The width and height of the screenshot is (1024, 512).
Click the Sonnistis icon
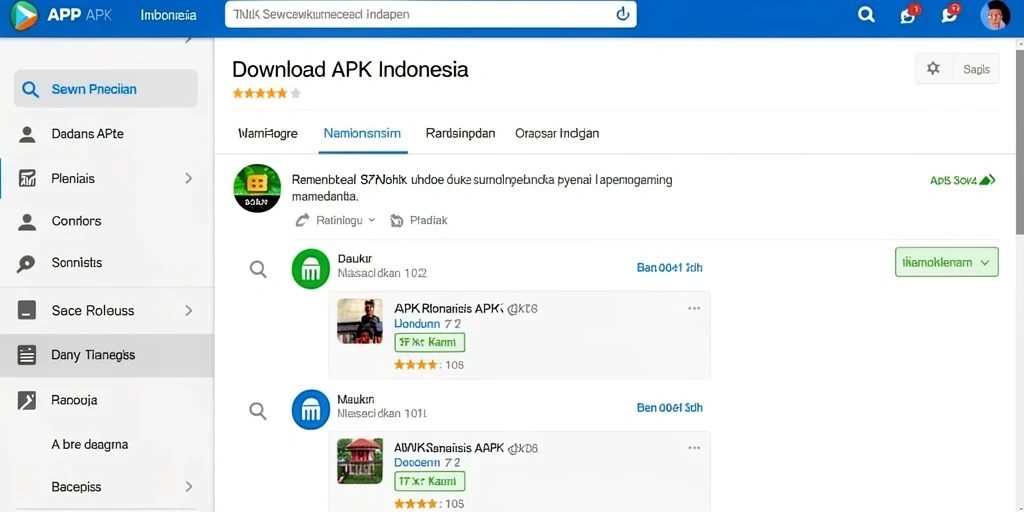[x=26, y=263]
